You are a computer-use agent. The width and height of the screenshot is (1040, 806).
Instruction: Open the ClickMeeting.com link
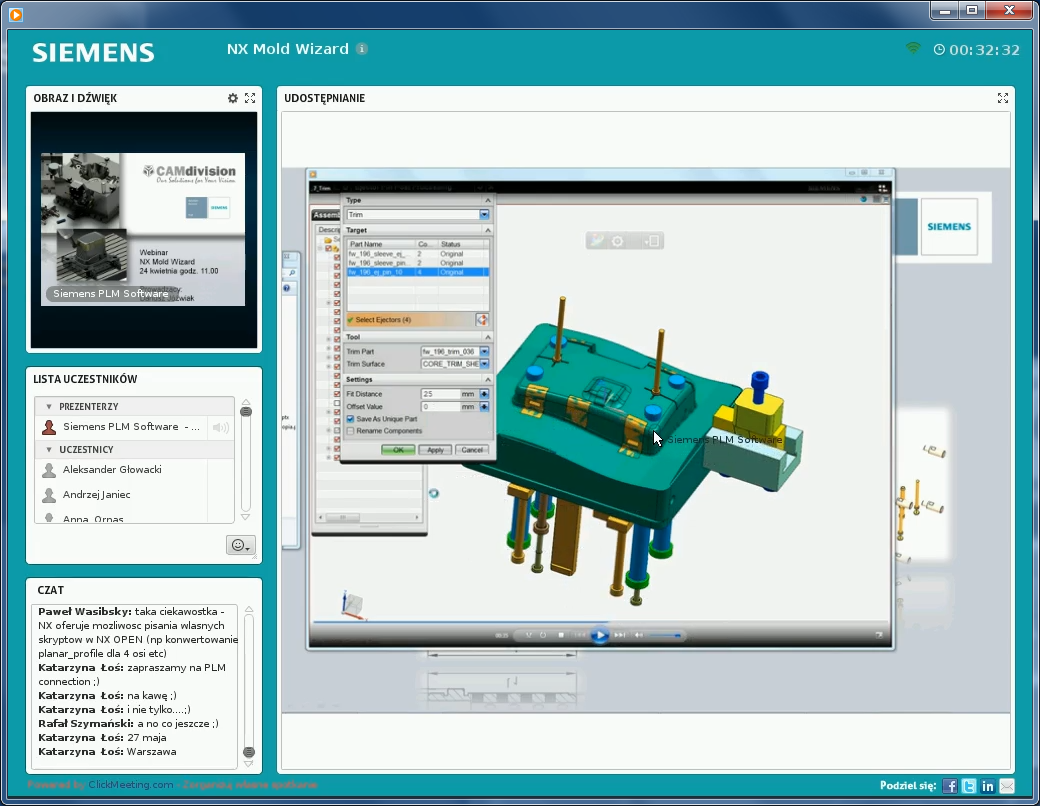(x=131, y=785)
